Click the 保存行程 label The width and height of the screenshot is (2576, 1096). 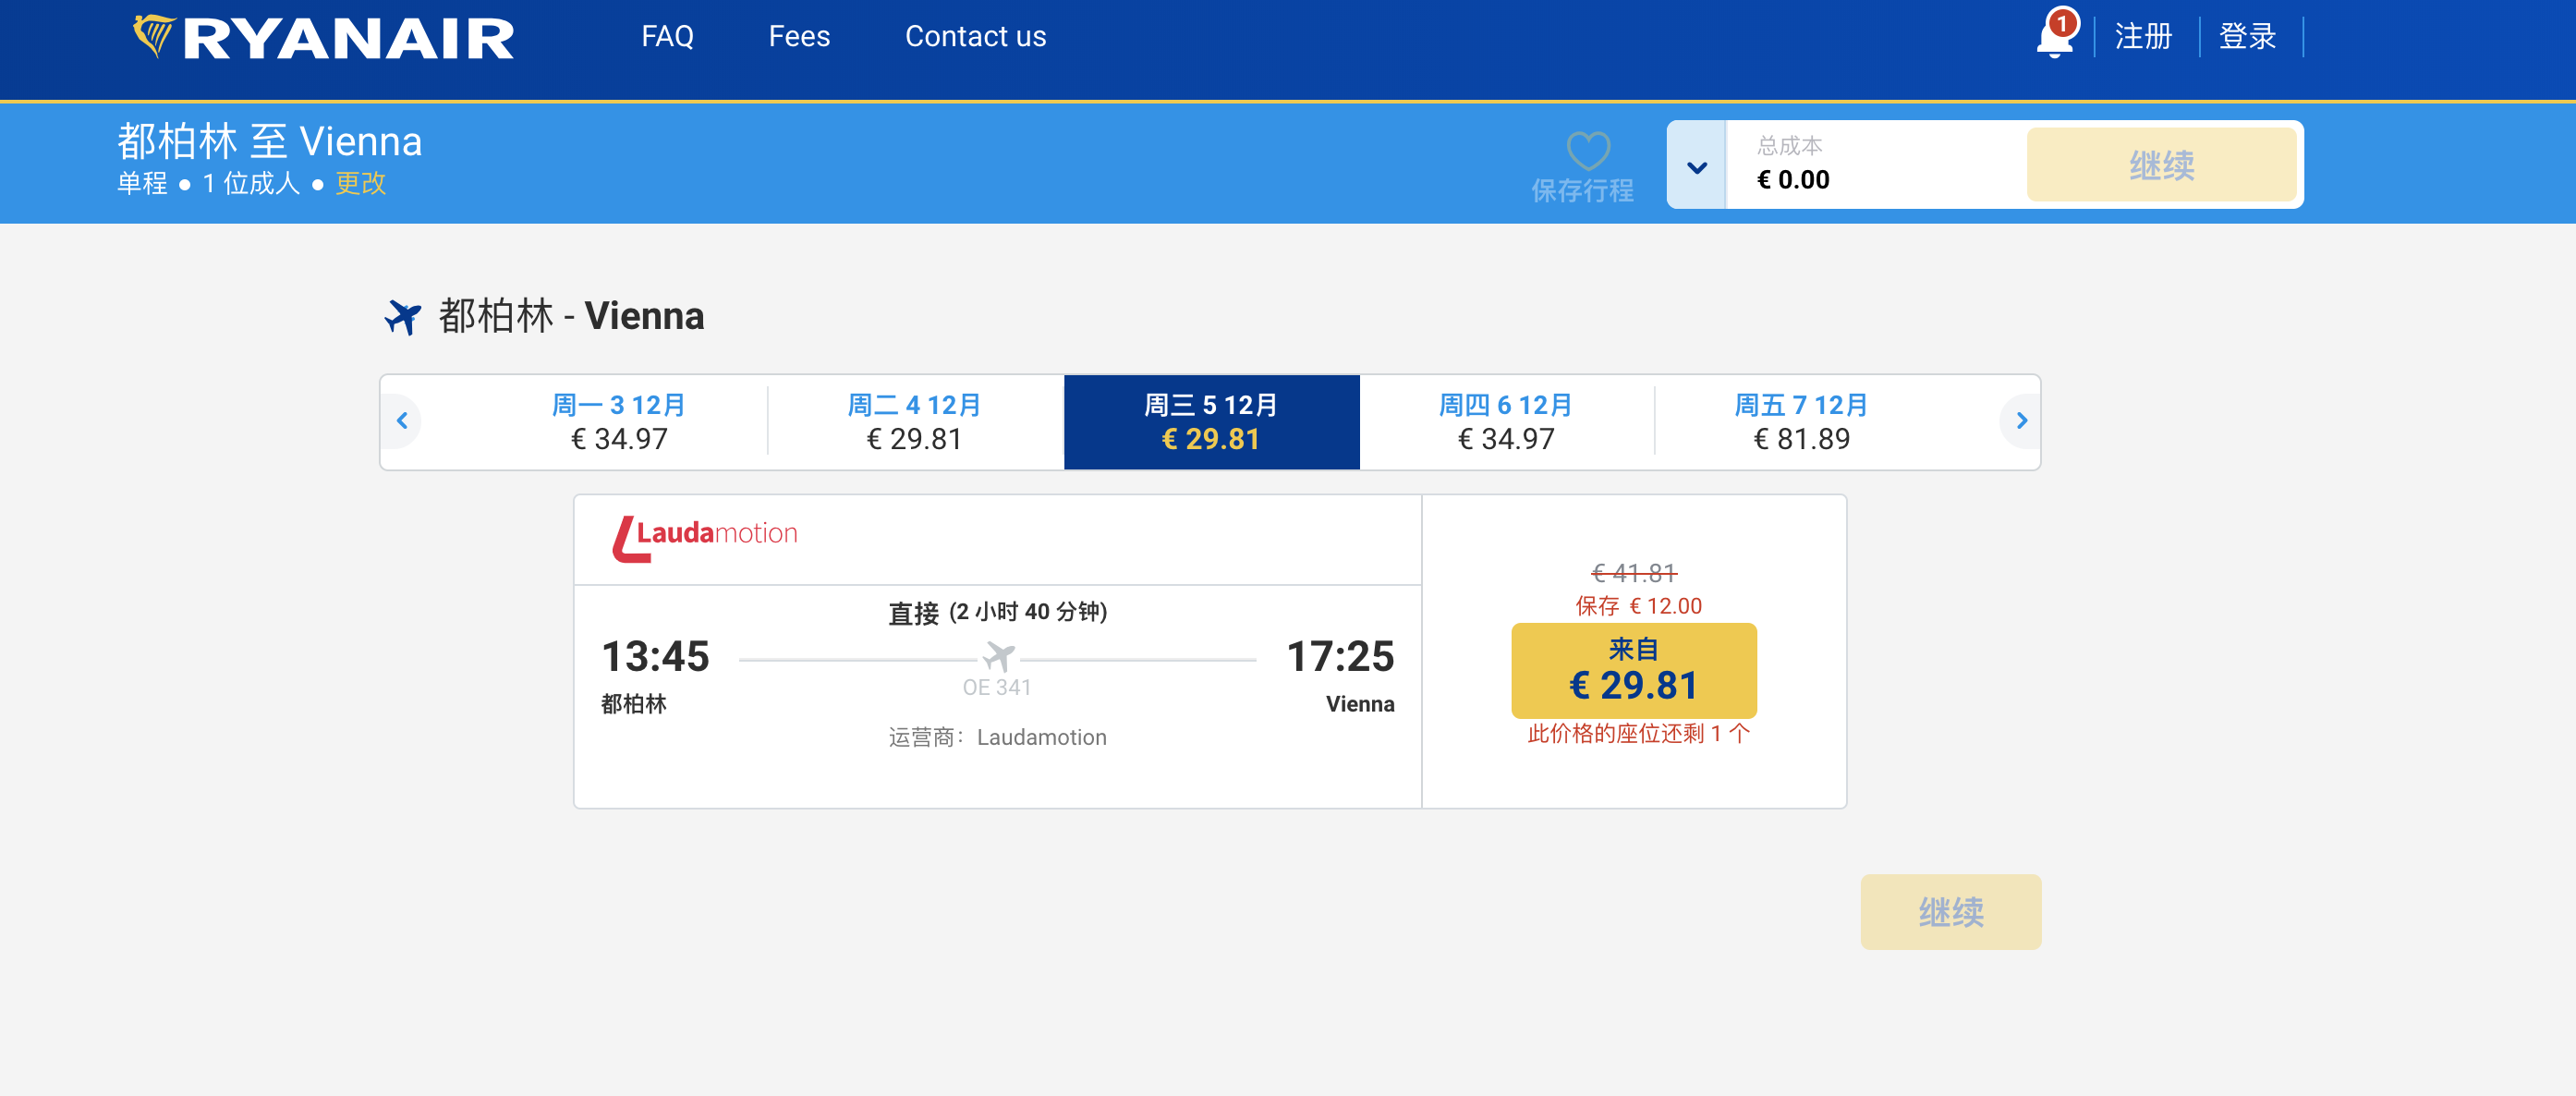tap(1582, 190)
